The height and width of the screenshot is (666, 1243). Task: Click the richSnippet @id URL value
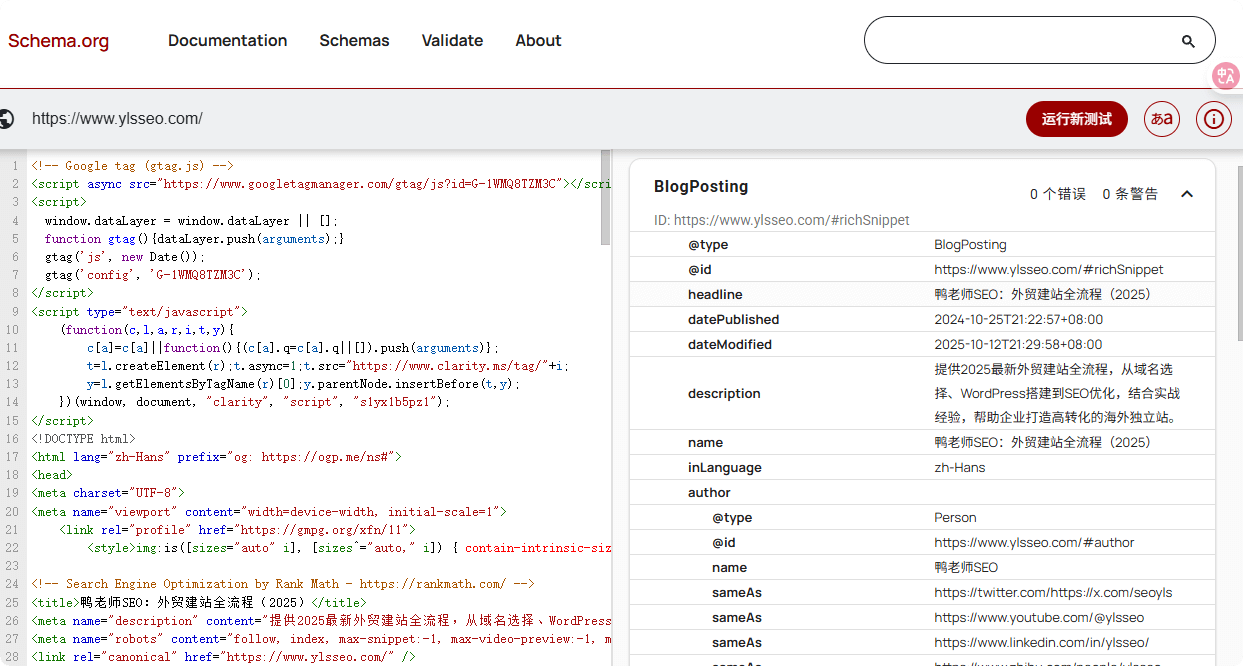[x=1049, y=269]
